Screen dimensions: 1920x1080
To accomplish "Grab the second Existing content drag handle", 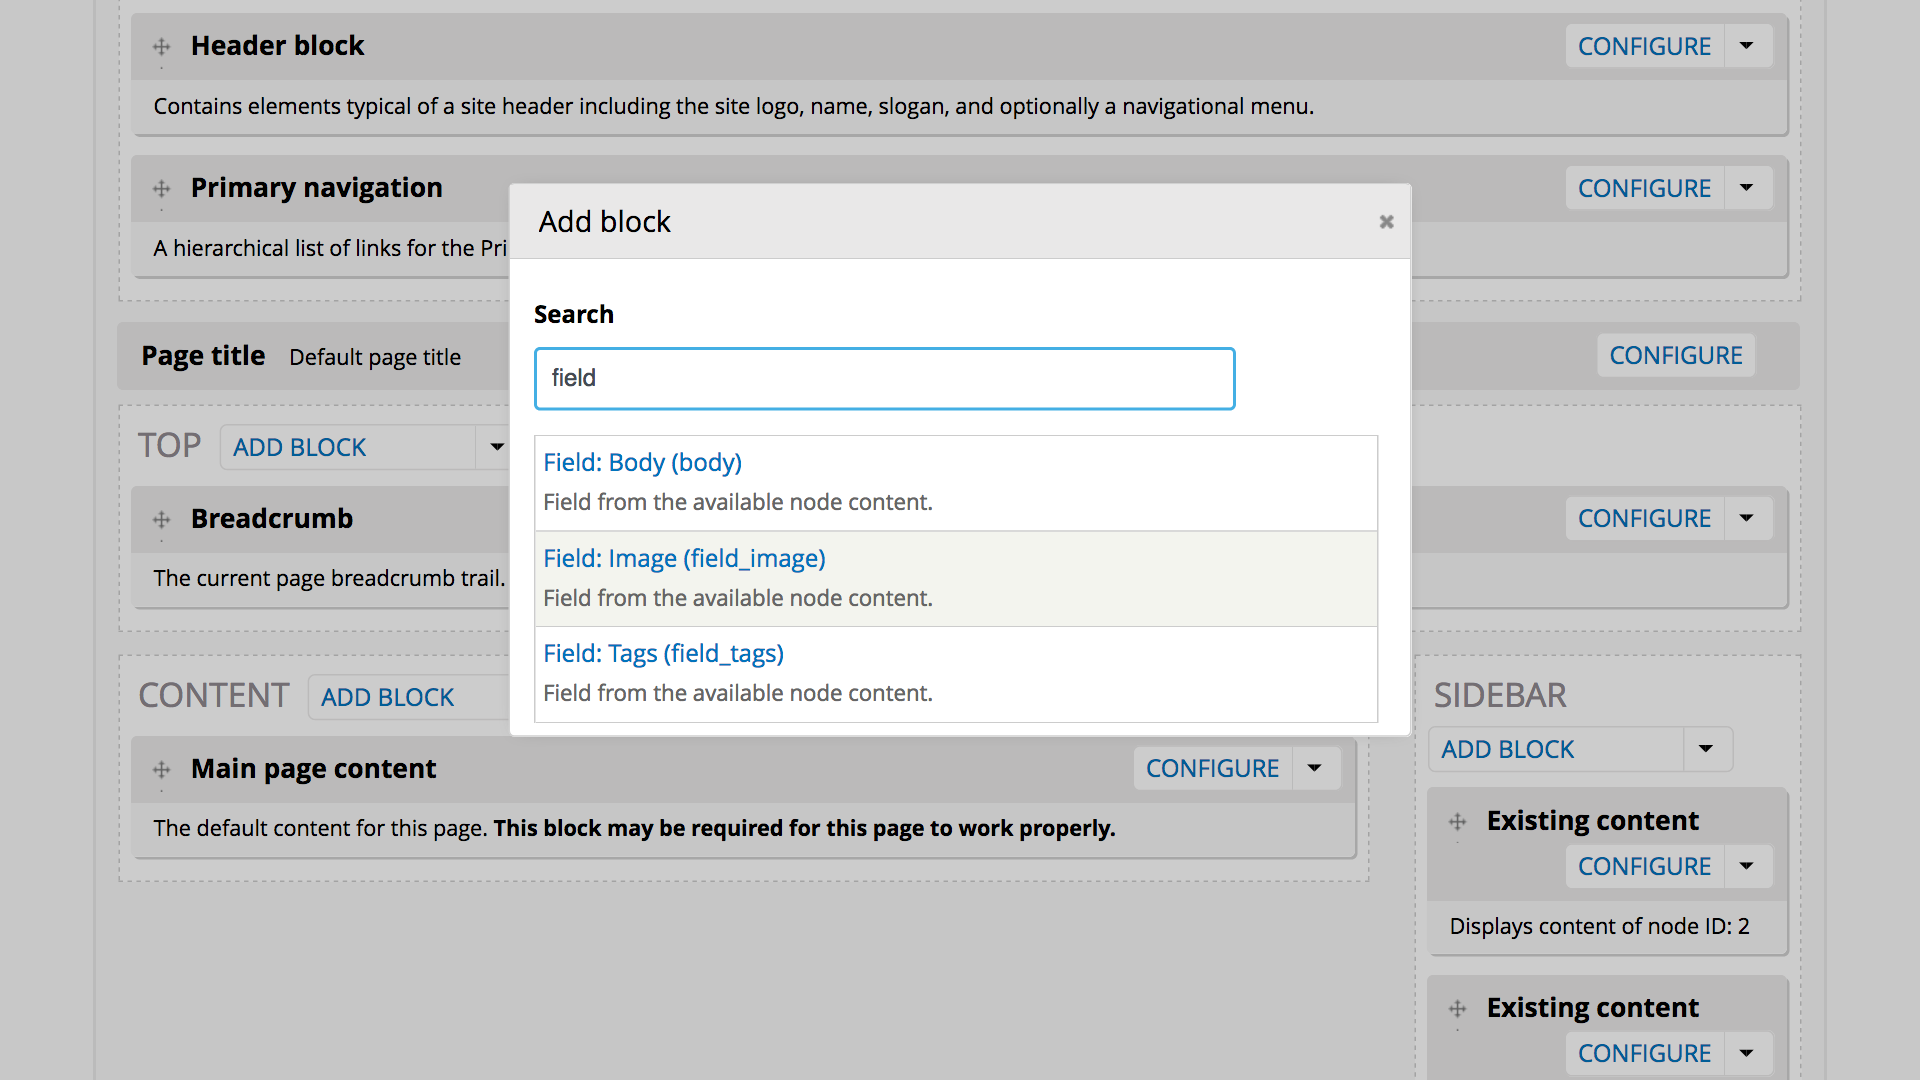I will 1457,1009.
